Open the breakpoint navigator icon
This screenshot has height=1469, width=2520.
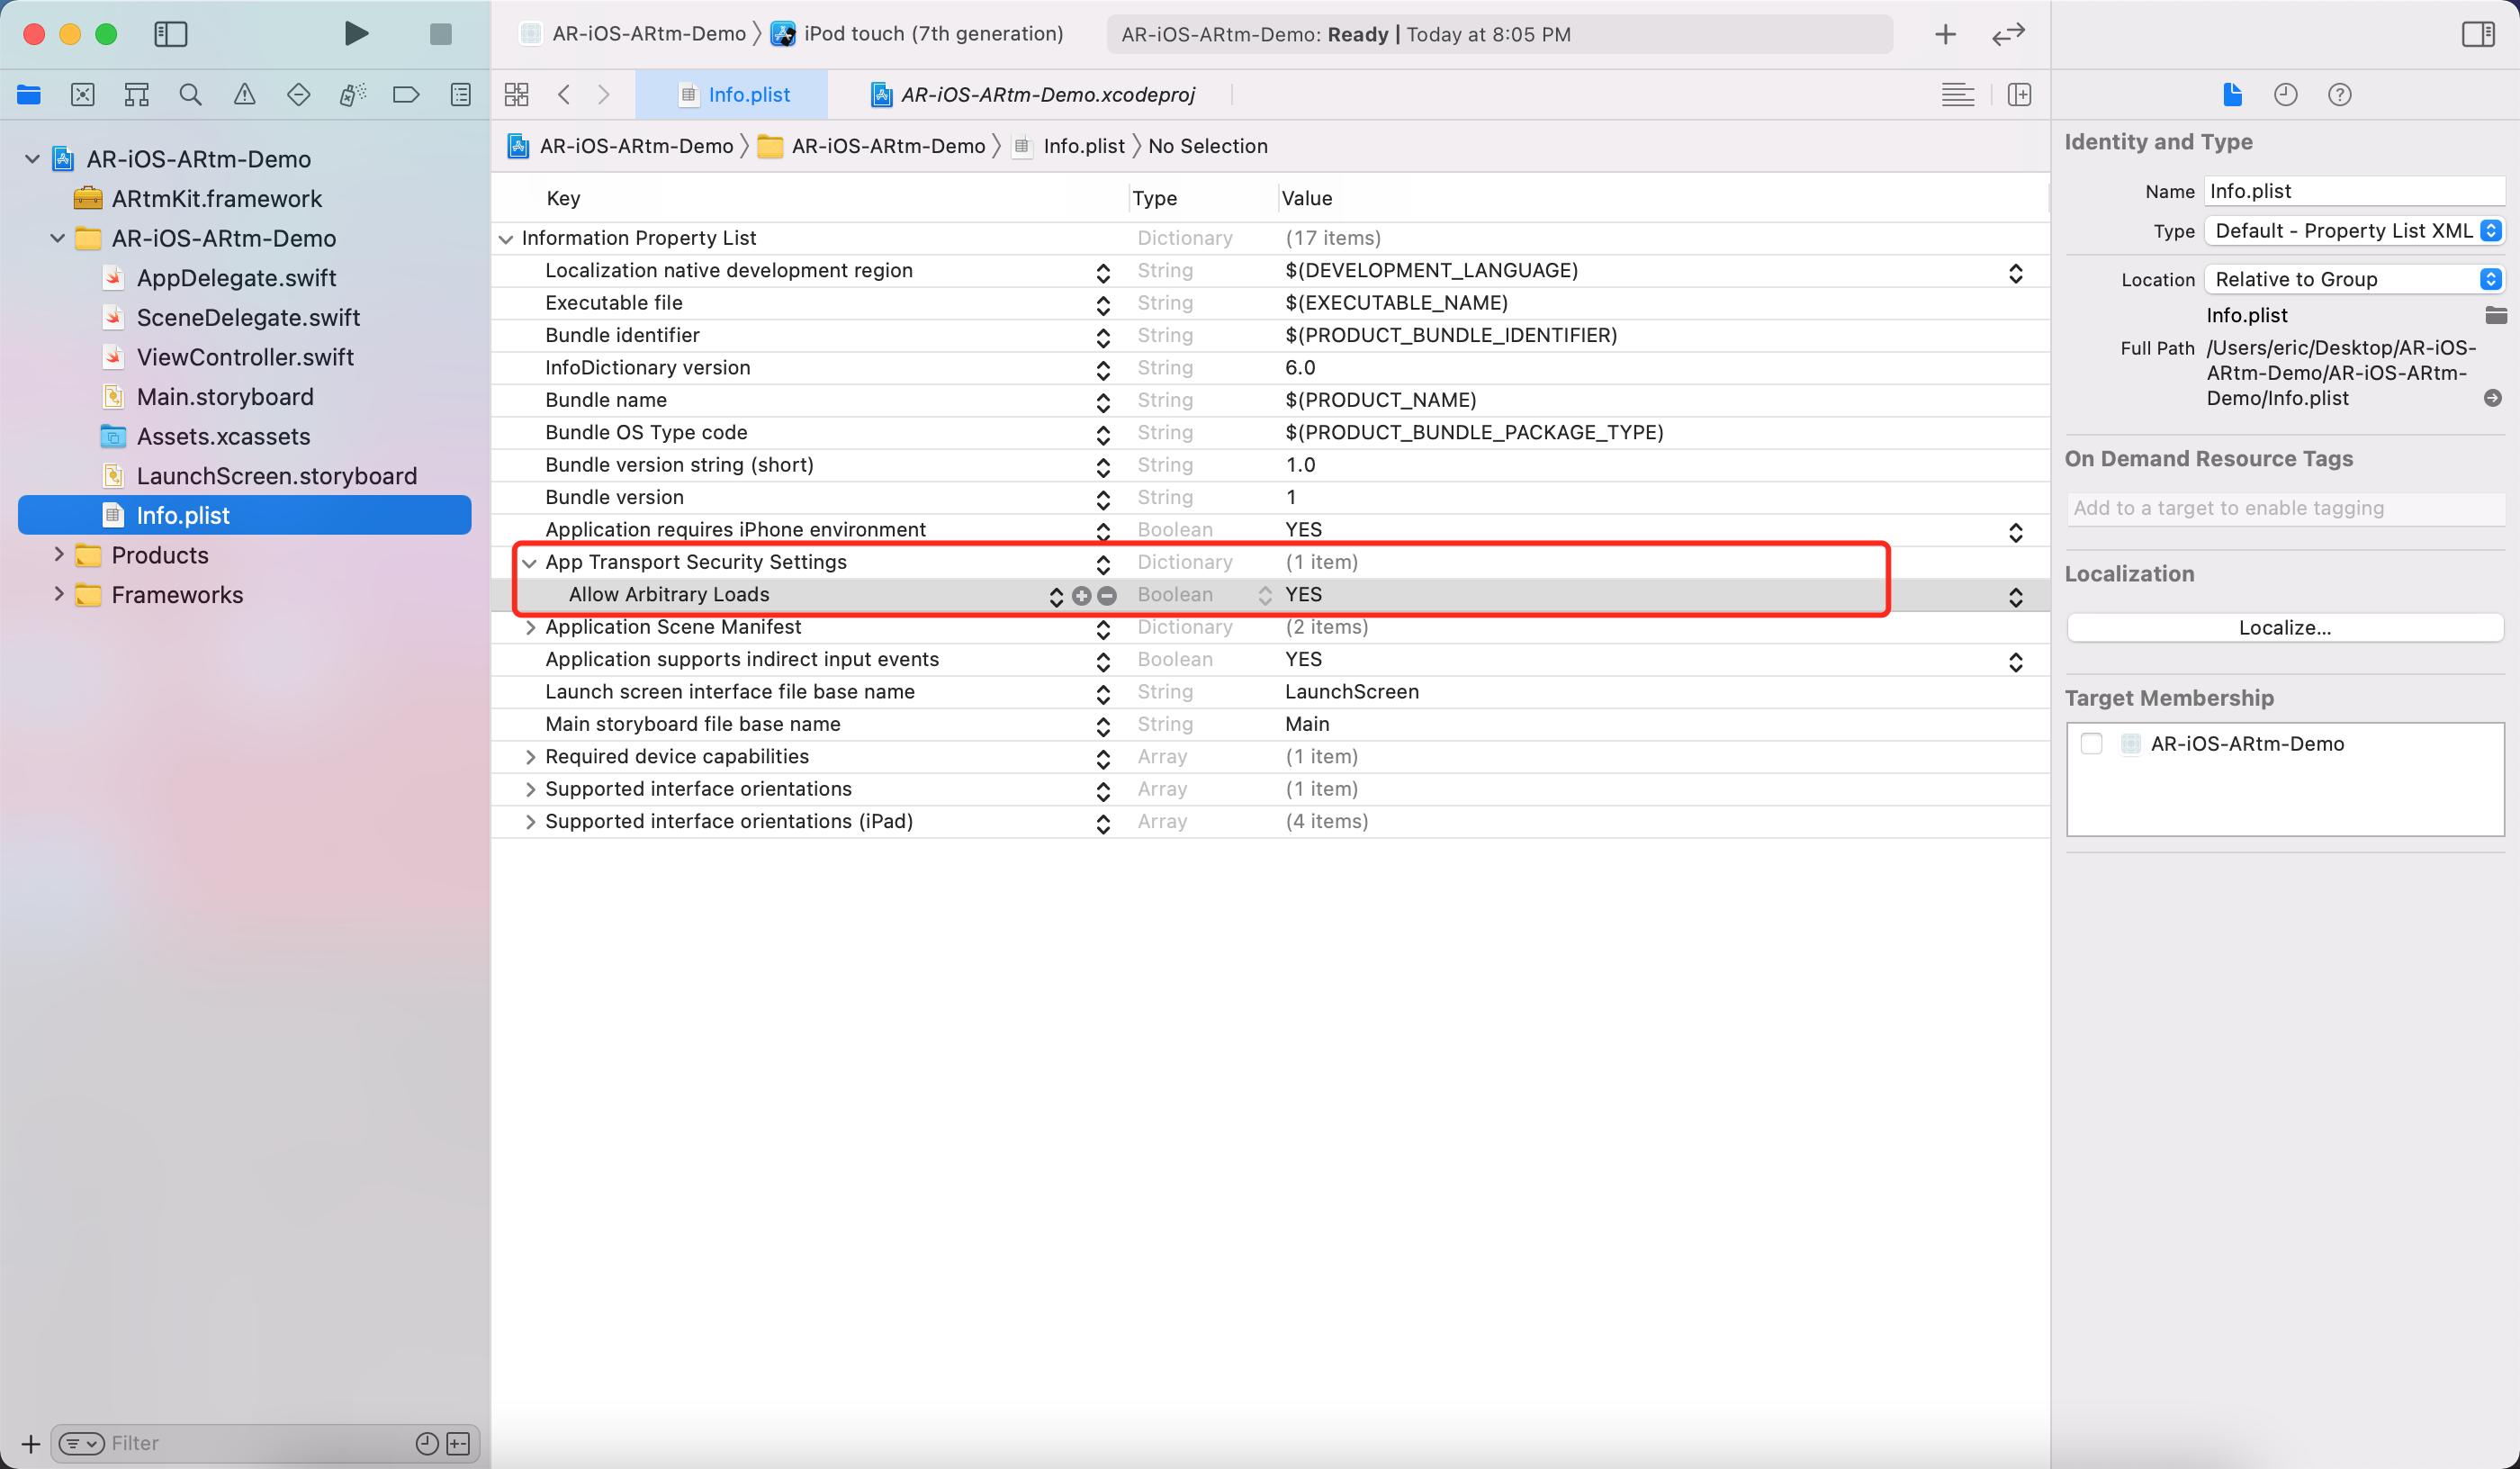[x=406, y=95]
